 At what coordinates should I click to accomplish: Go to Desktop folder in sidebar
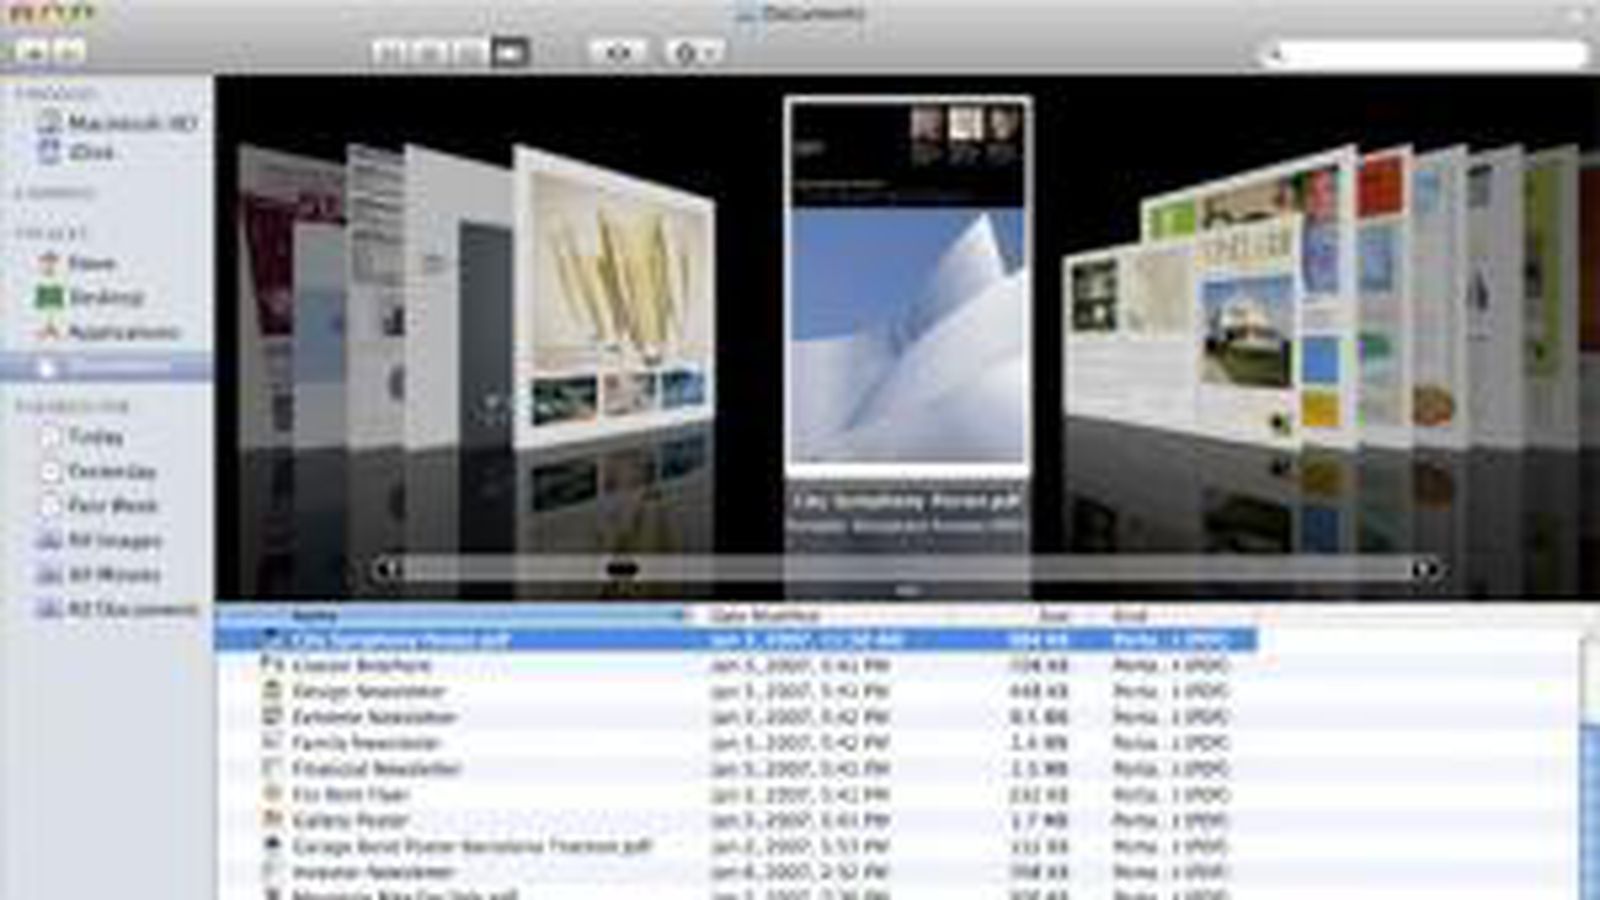coord(105,297)
